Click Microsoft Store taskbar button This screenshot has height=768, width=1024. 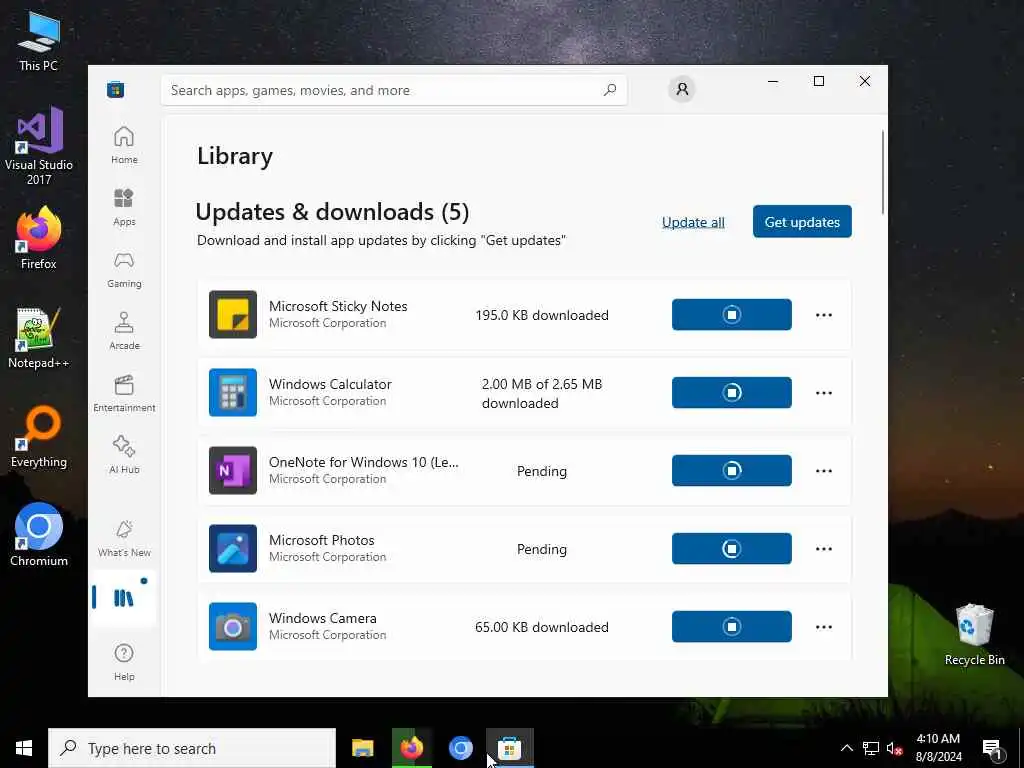coord(510,748)
